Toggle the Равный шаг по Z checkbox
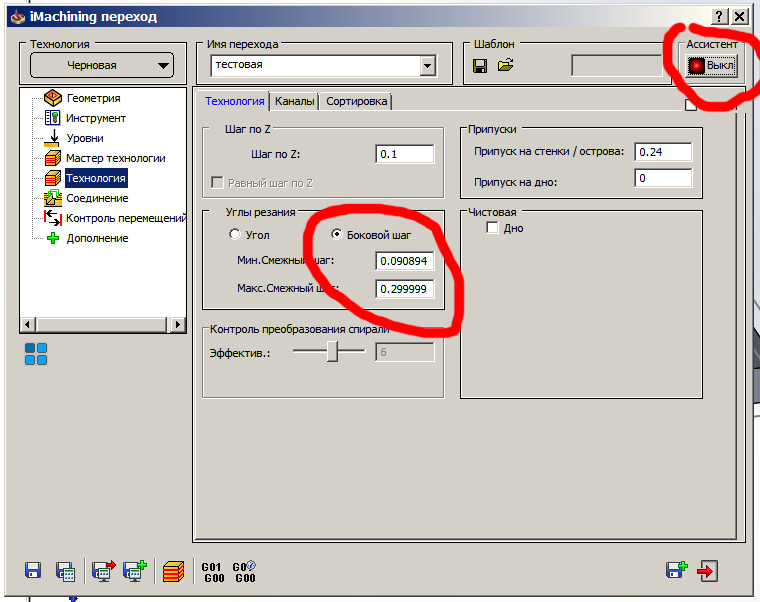The width and height of the screenshot is (760, 602). 217,183
